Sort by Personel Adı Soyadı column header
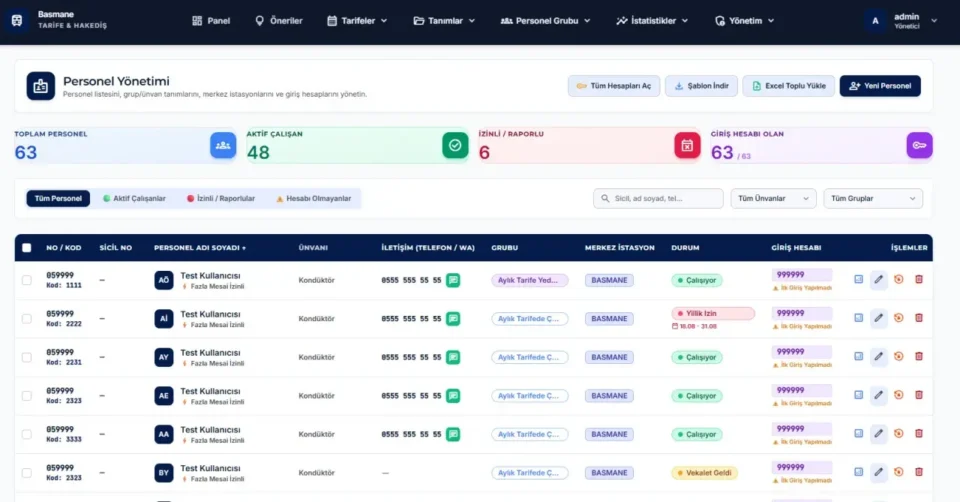This screenshot has height=502, width=960. (200, 248)
